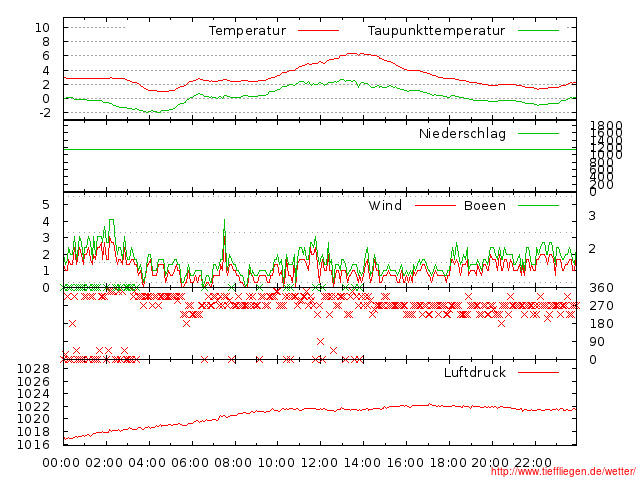
Task: Click the Boeen legend label
Action: (x=484, y=205)
